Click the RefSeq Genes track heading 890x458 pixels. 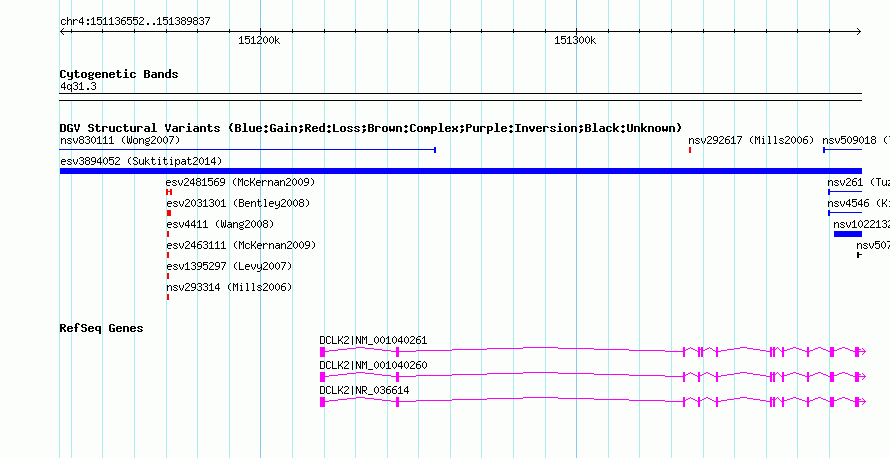(102, 328)
